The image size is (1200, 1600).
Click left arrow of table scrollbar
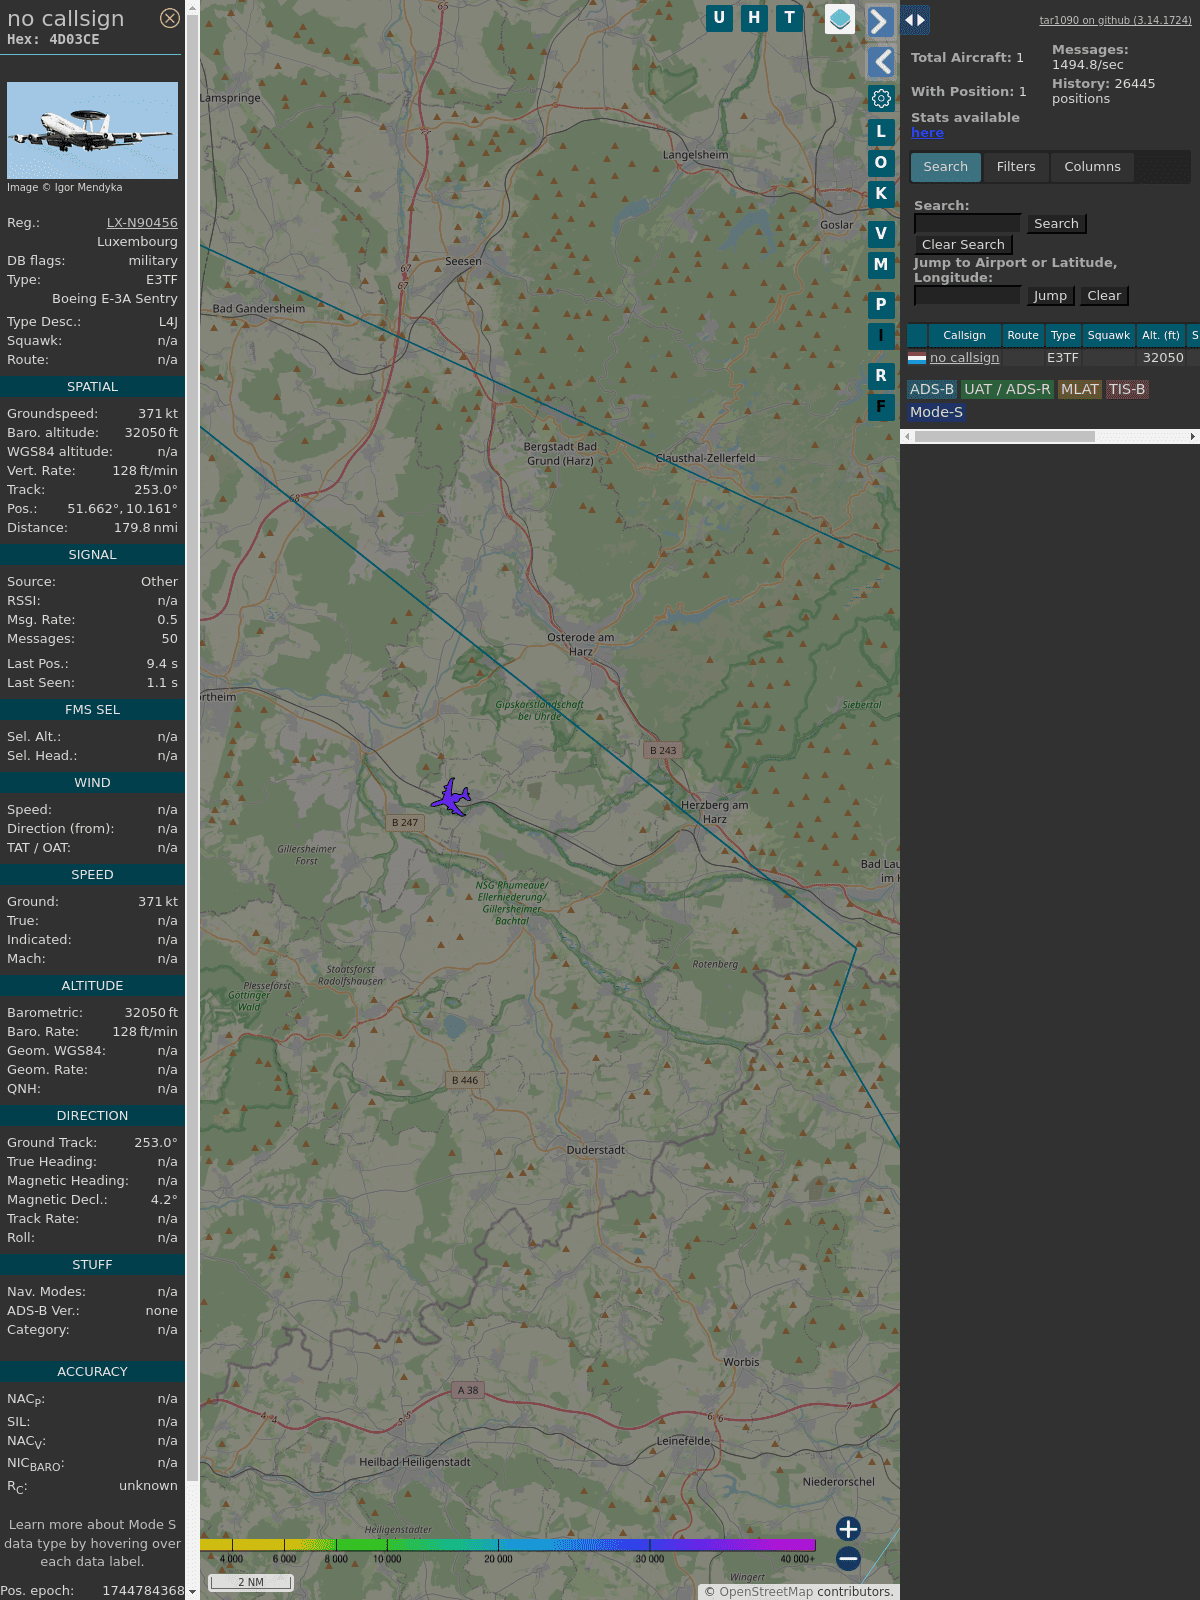[x=907, y=437]
